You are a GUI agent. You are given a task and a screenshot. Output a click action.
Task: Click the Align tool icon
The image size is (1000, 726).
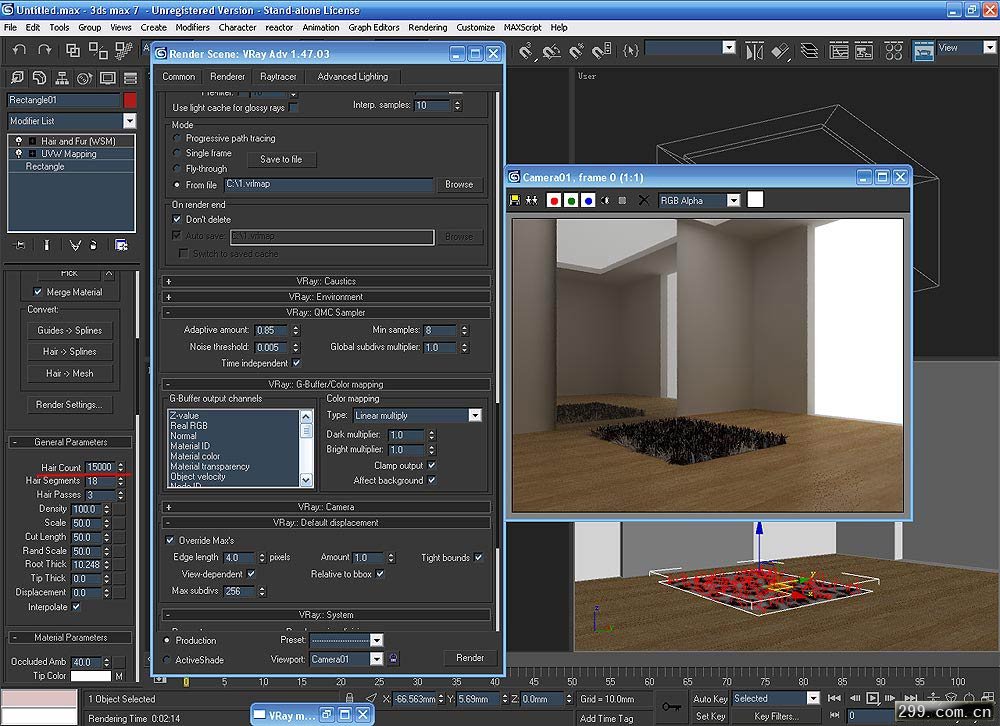780,50
